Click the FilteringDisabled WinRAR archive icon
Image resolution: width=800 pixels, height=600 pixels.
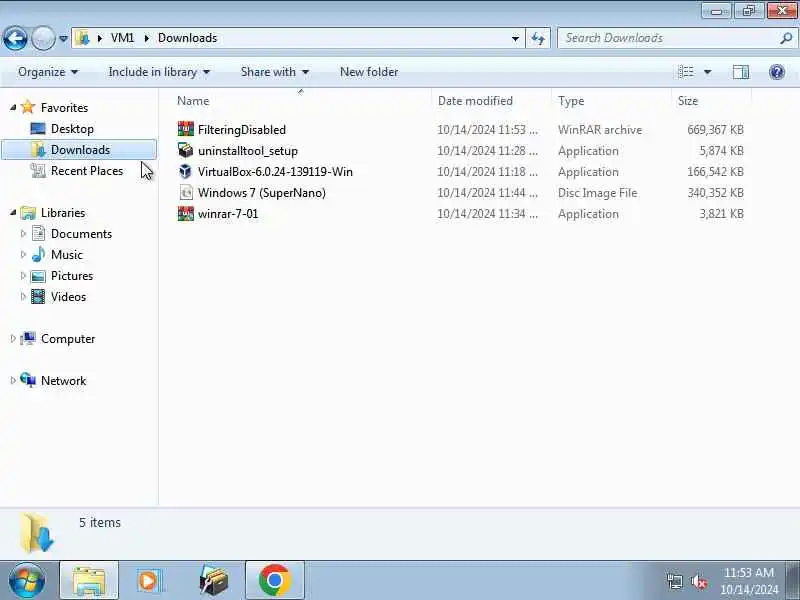pos(186,129)
